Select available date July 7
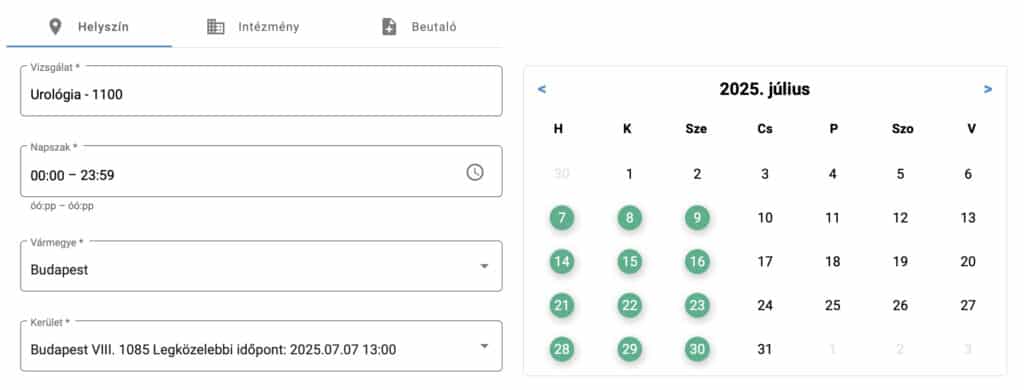The width and height of the screenshot is (1024, 390). coord(562,218)
